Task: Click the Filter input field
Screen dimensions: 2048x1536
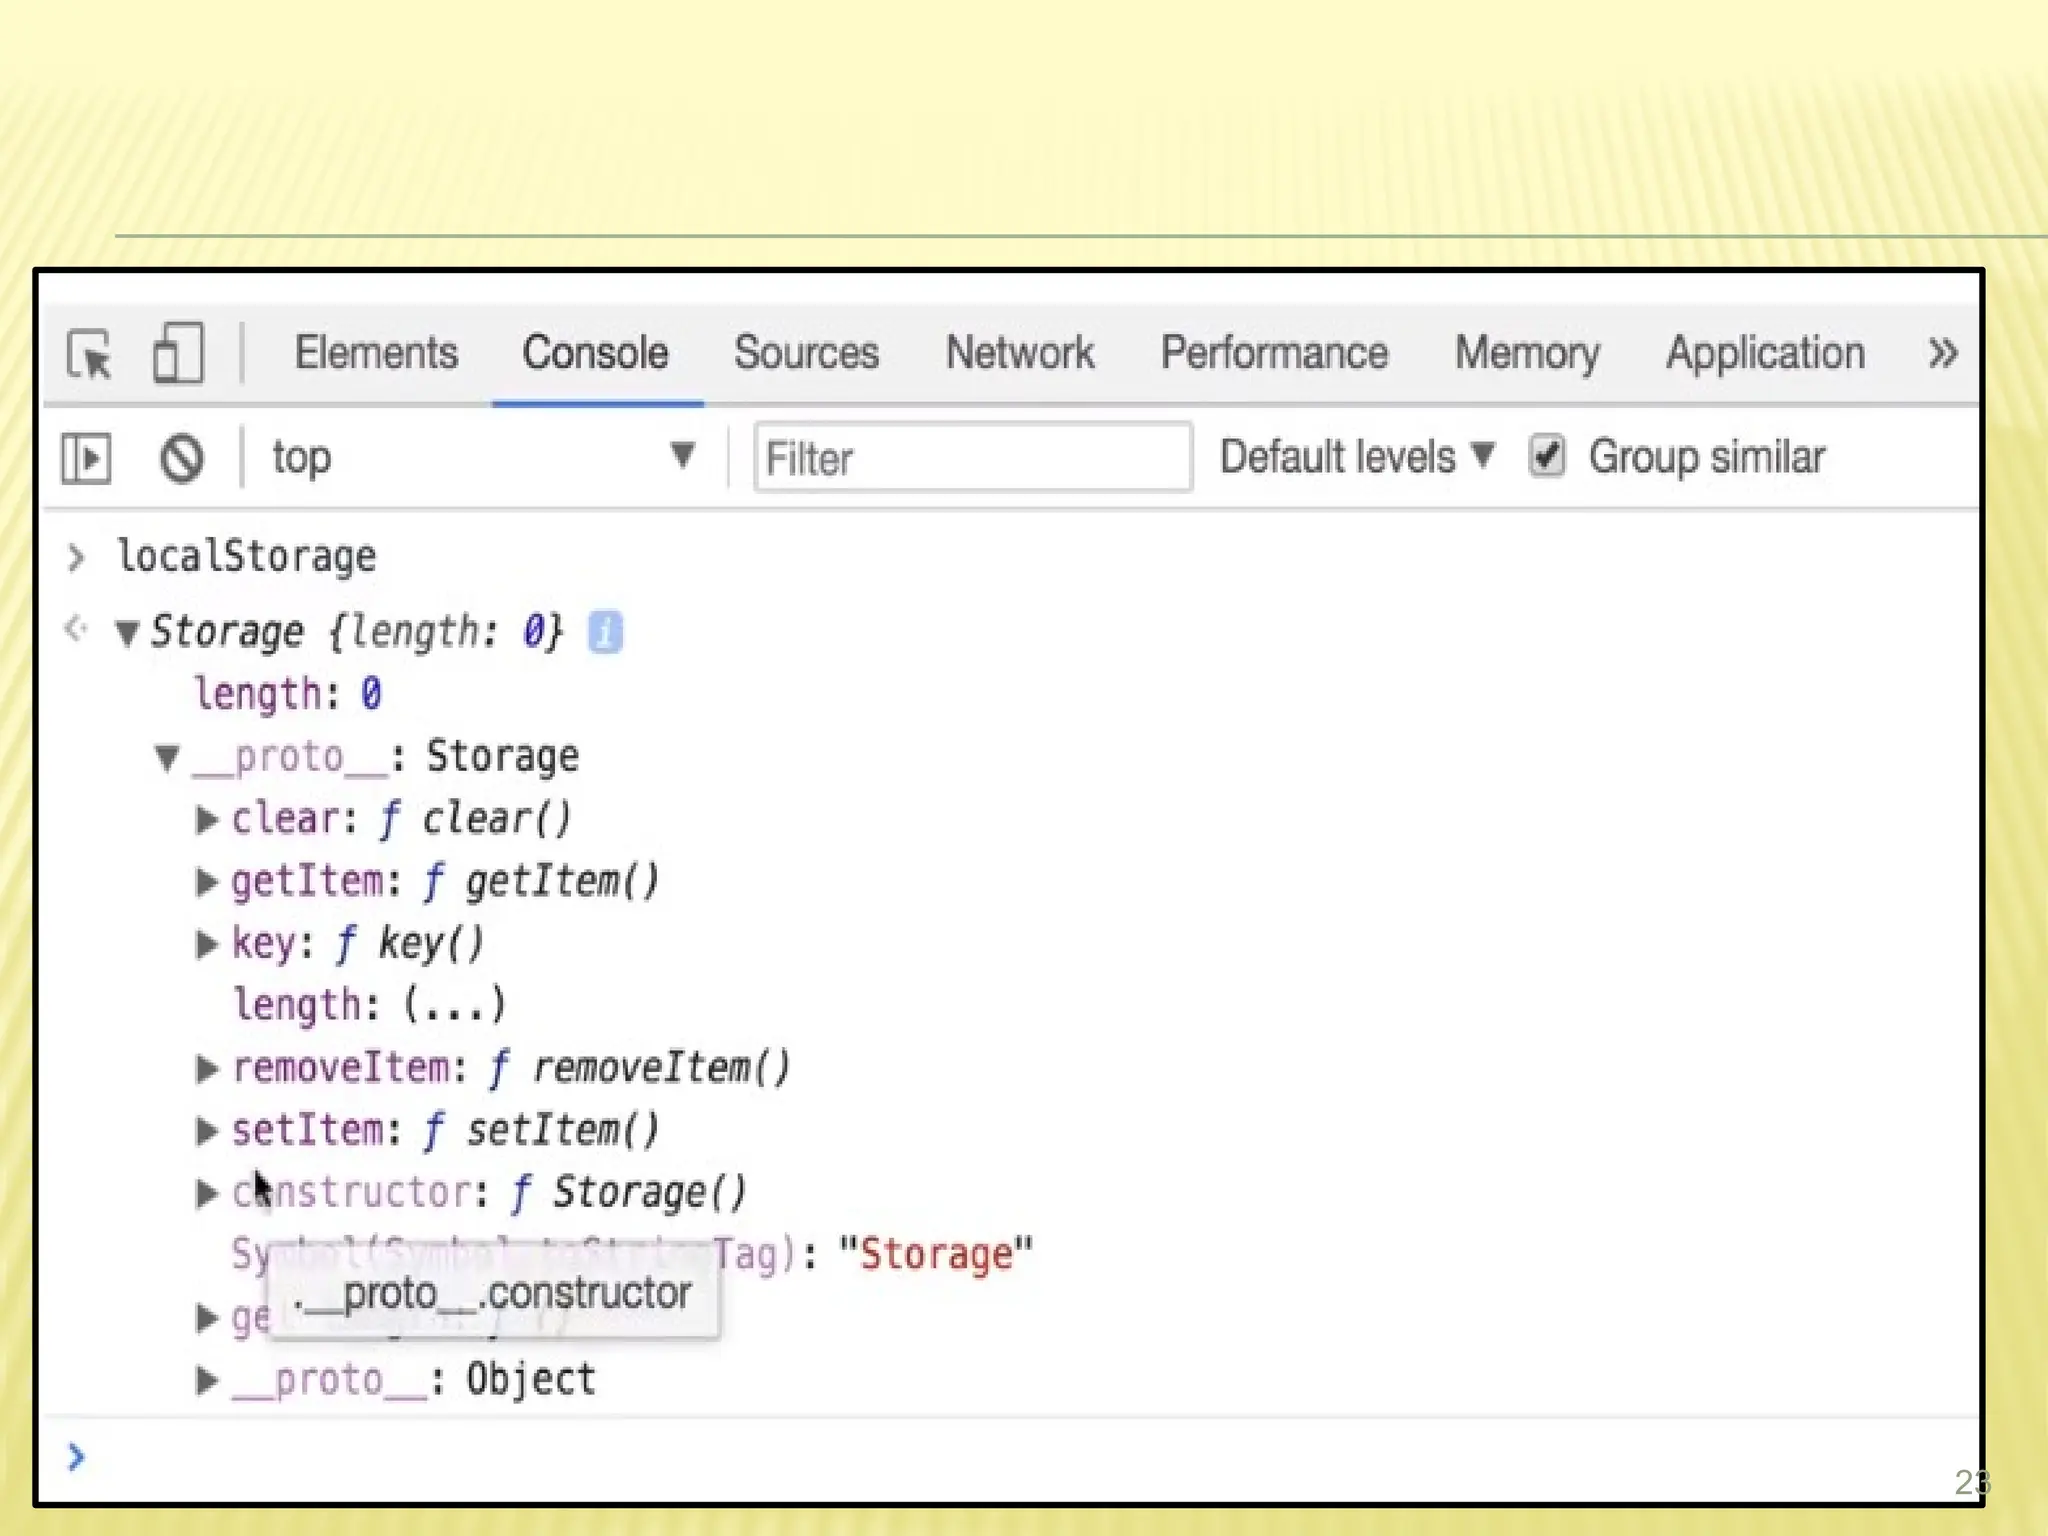Action: coord(972,458)
